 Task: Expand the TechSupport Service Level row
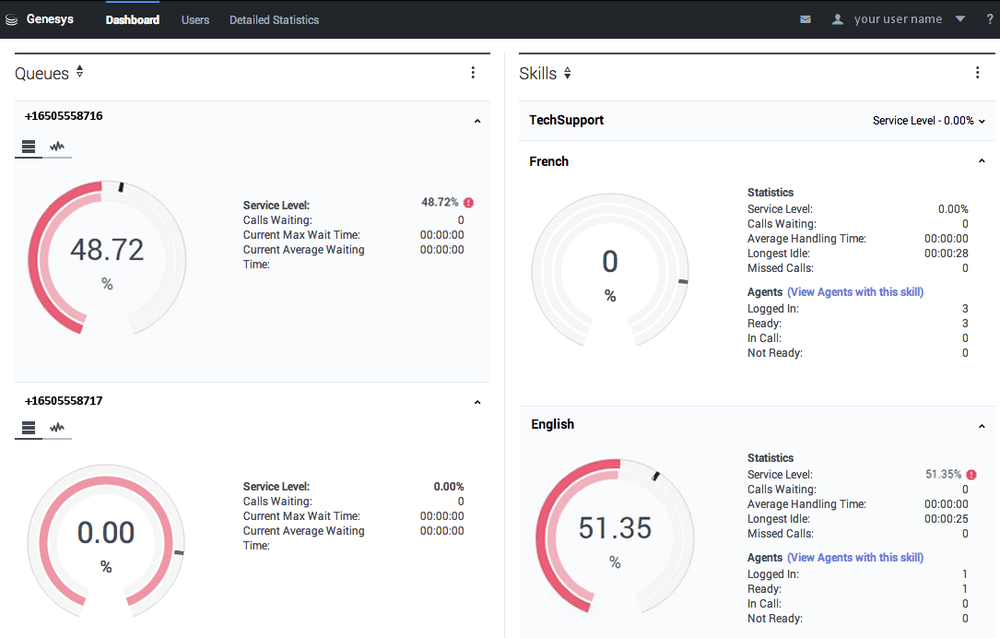click(x=981, y=121)
